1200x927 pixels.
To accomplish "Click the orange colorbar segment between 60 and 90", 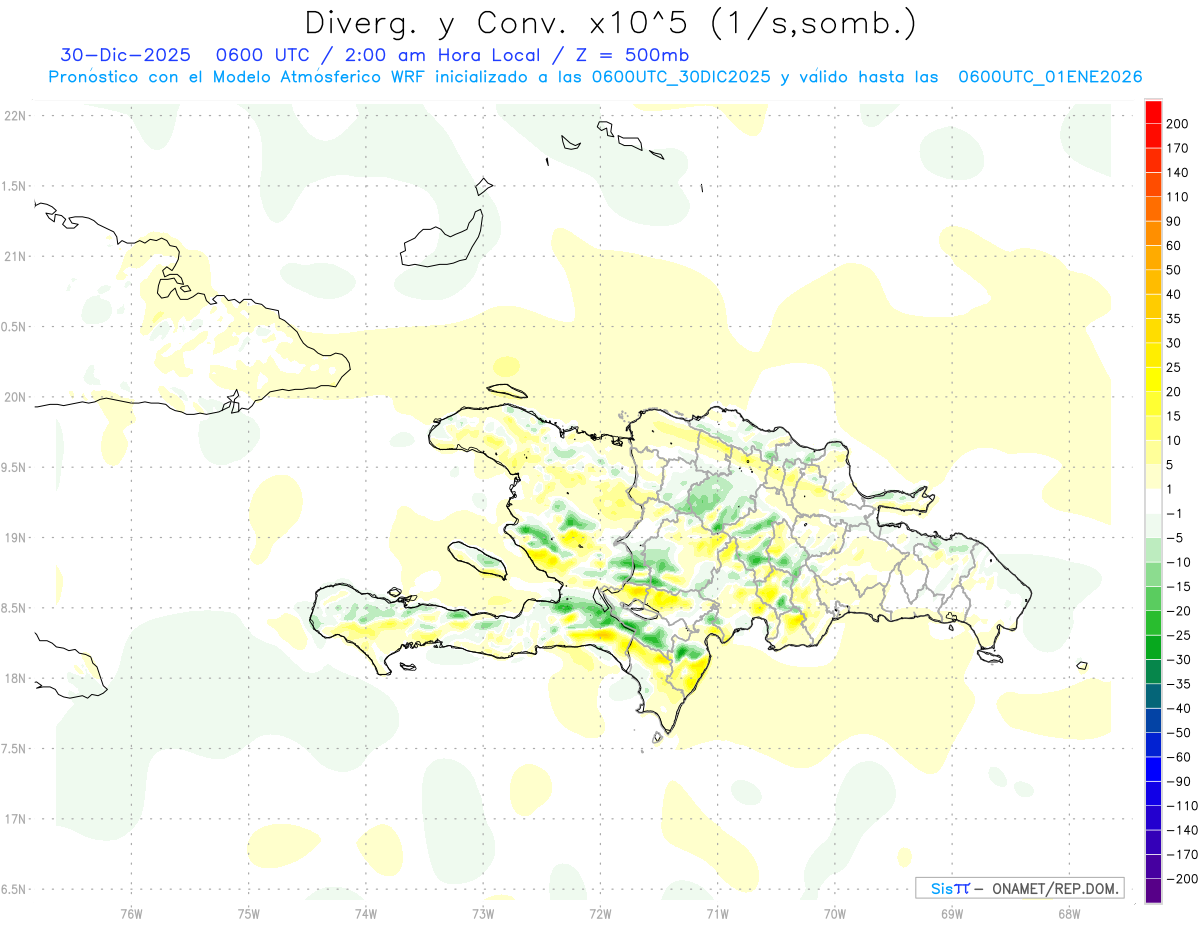I will pos(1153,234).
